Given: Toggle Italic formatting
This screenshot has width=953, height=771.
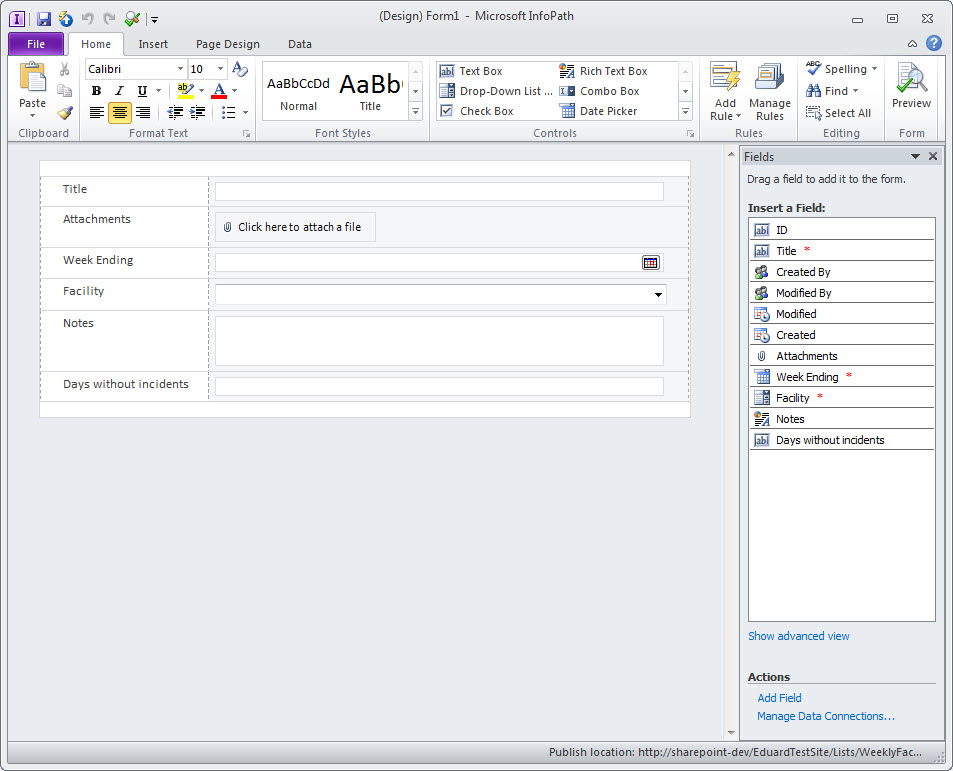Looking at the screenshot, I should coord(119,91).
